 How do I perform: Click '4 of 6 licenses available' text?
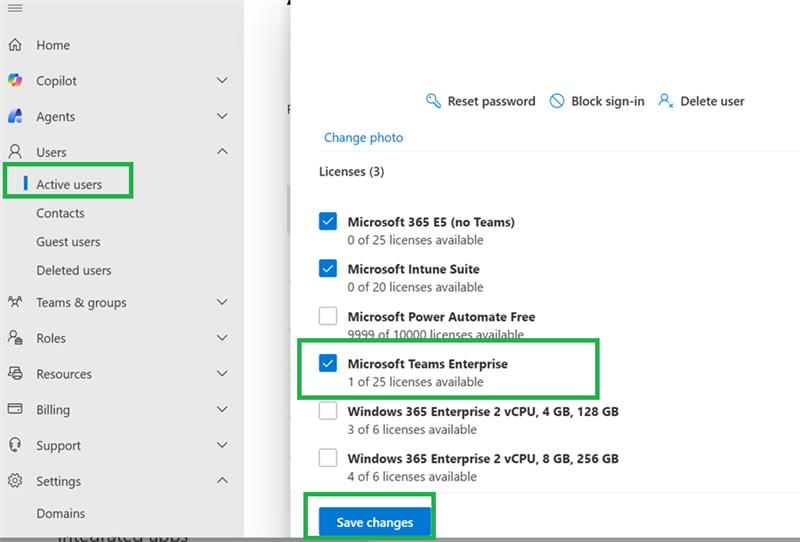click(x=412, y=476)
